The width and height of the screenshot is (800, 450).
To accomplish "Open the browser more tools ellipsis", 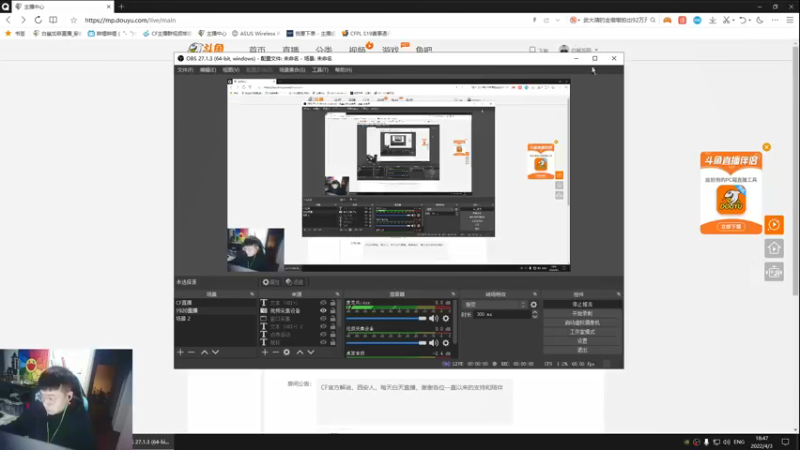I will pyautogui.click(x=775, y=20).
